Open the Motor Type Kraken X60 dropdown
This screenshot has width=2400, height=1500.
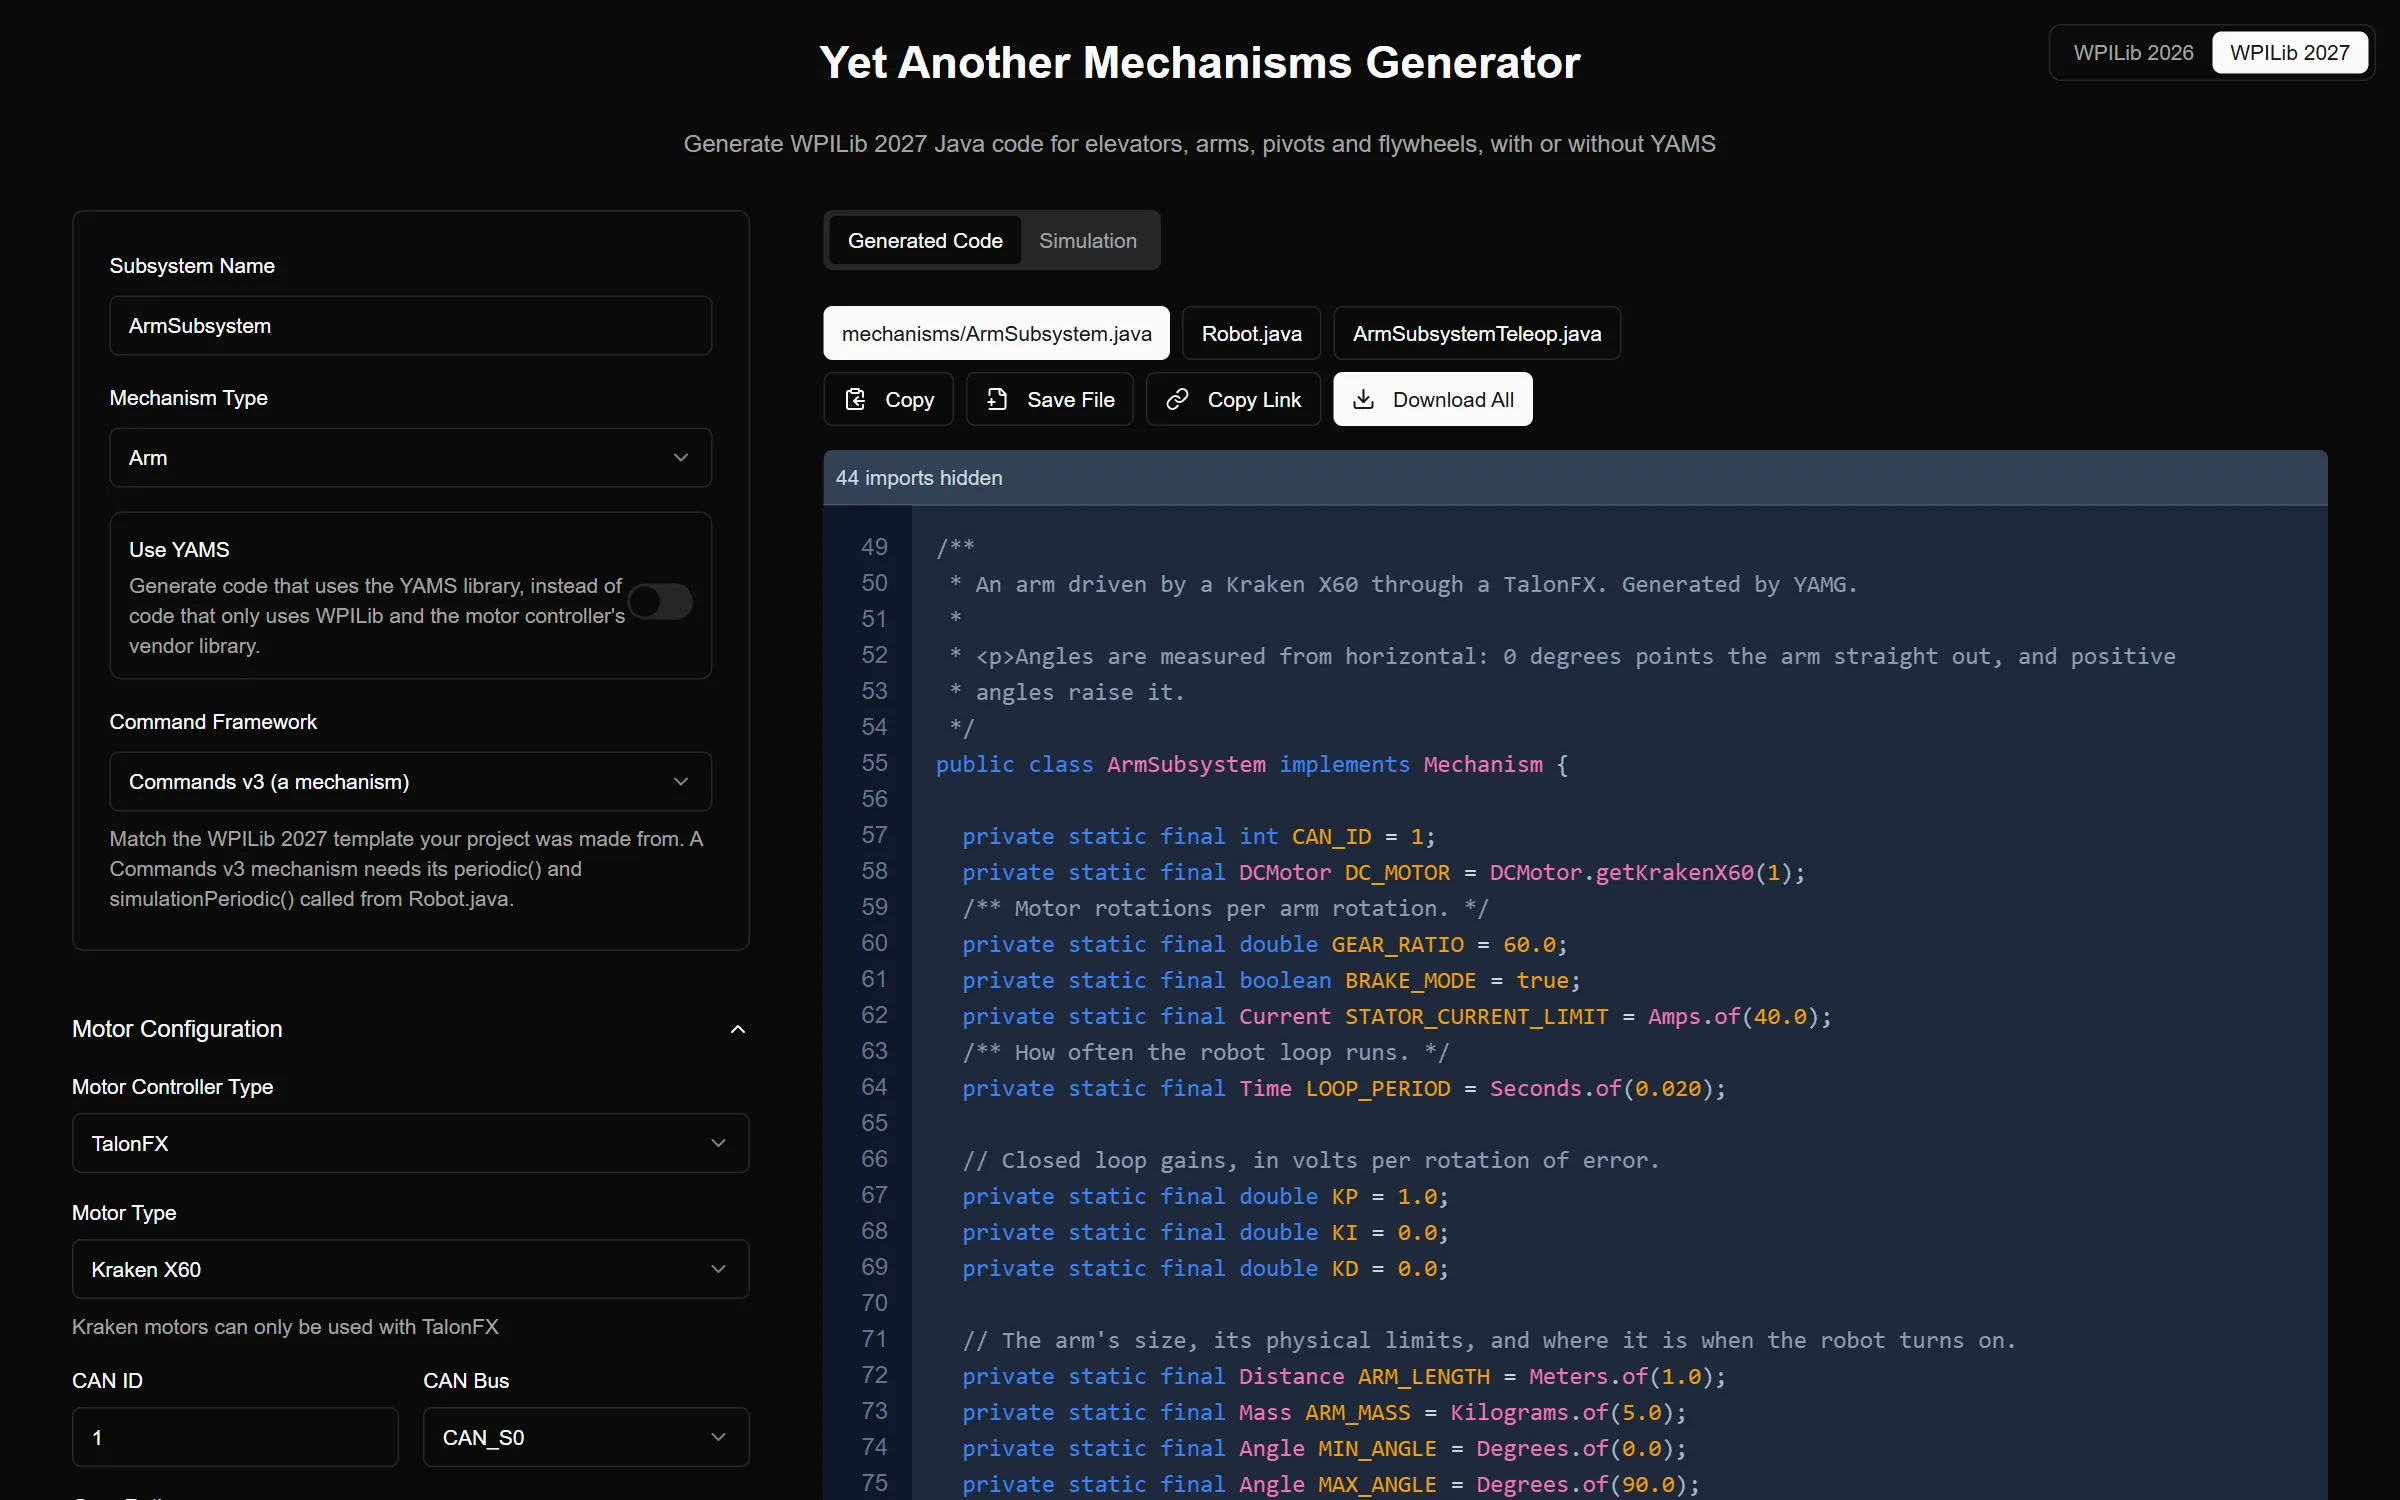coord(410,1269)
